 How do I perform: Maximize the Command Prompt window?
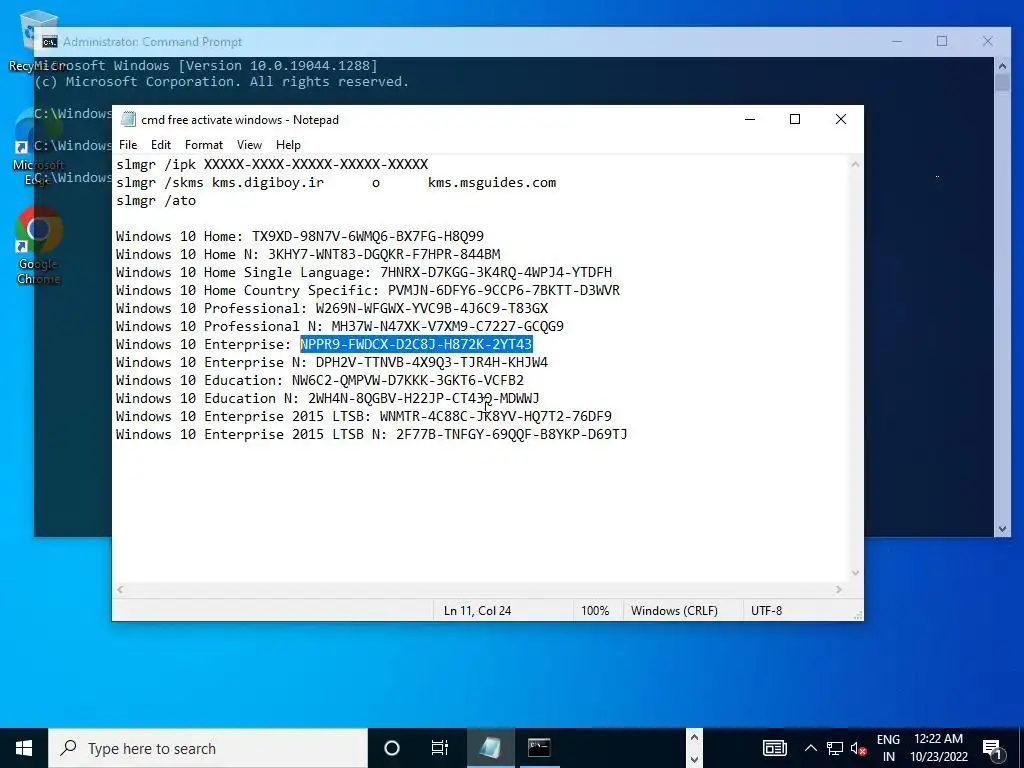(x=942, y=41)
